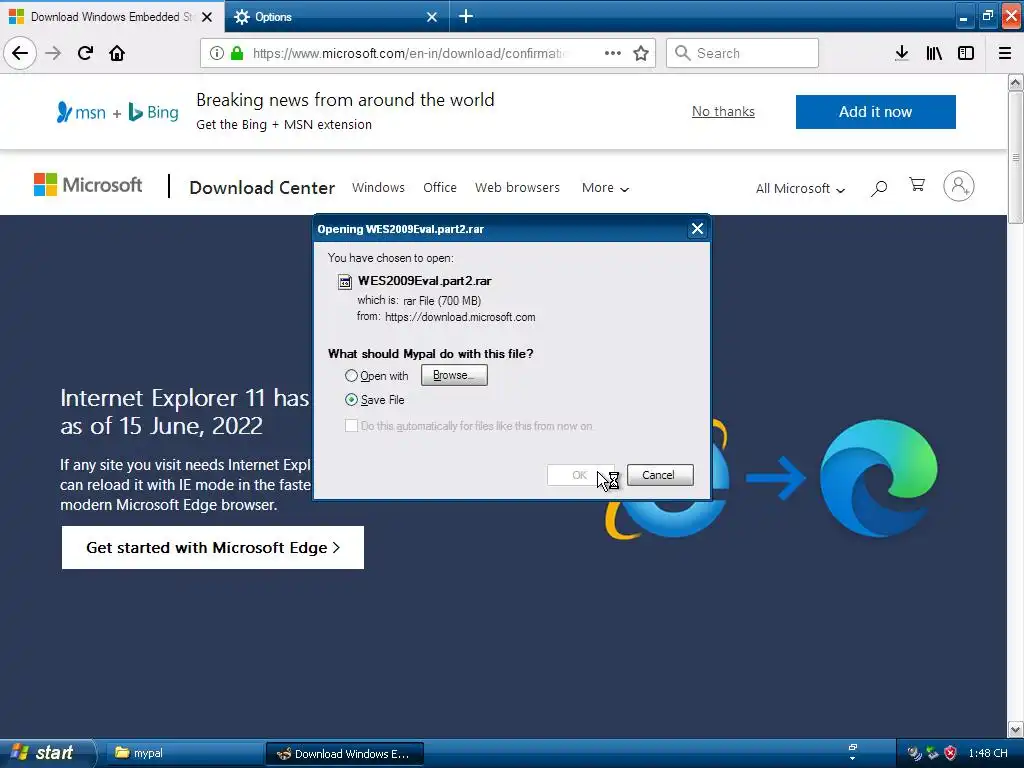Image resolution: width=1024 pixels, height=768 pixels.
Task: Check Do this automatically for files
Action: 351,426
